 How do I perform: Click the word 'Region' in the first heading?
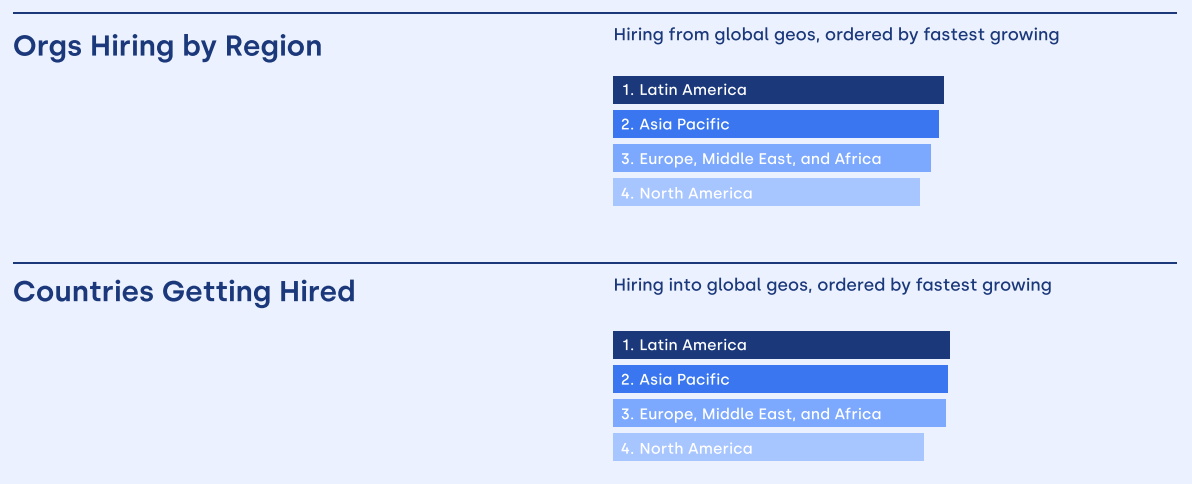tap(274, 48)
